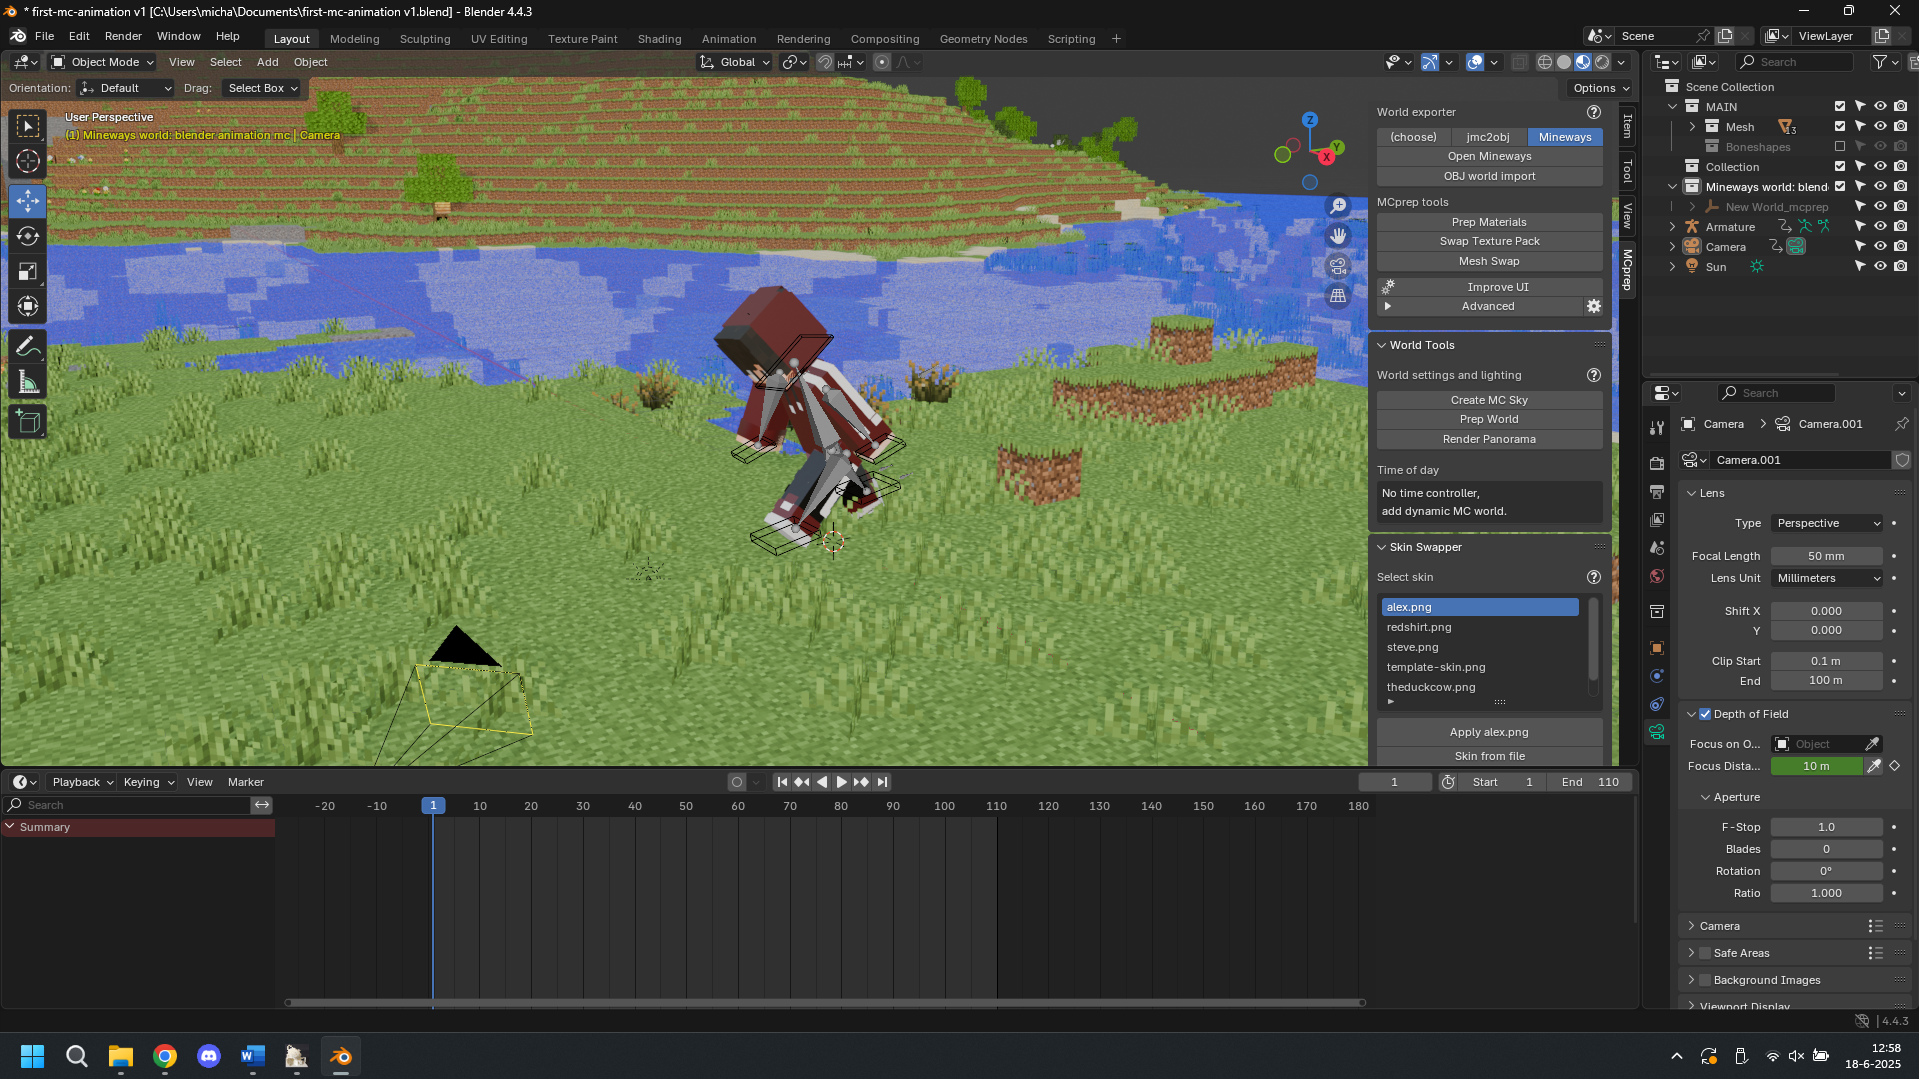Select the Move tool in the toolbar
1919x1079 pixels.
pyautogui.click(x=28, y=201)
